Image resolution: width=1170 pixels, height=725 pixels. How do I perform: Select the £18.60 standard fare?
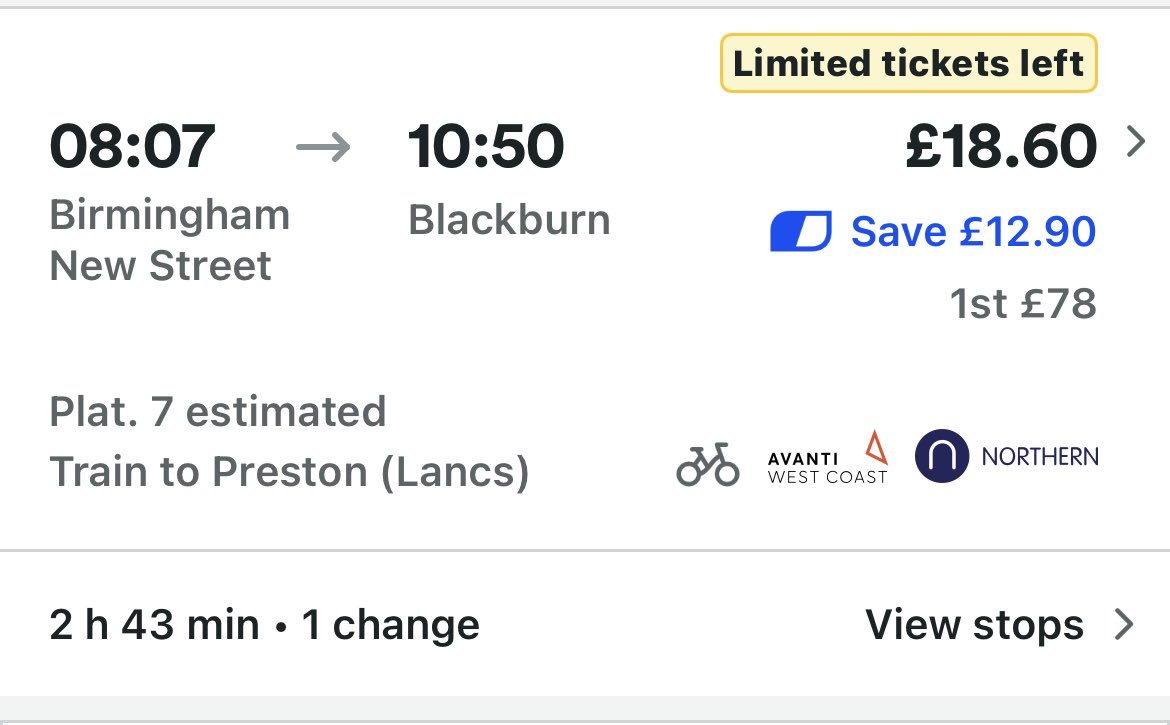[1001, 146]
